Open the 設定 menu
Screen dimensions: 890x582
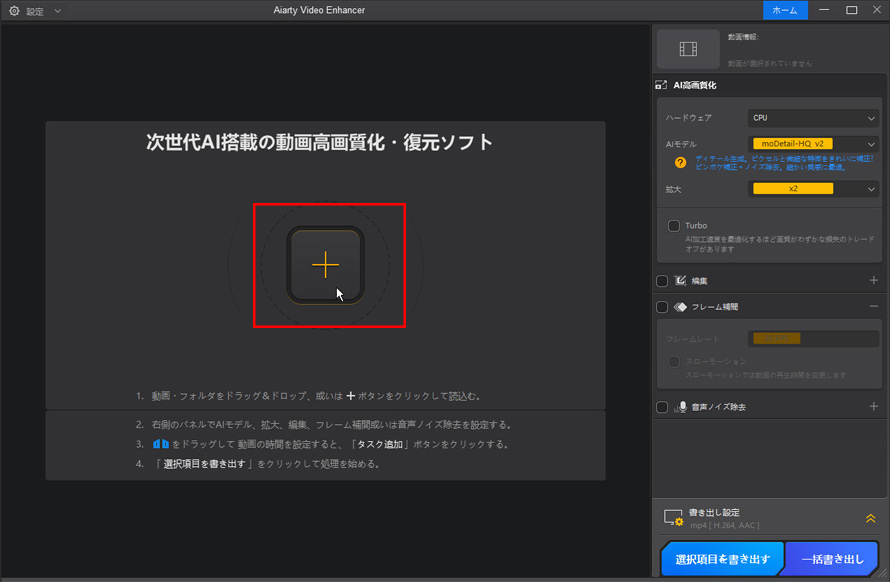[35, 11]
